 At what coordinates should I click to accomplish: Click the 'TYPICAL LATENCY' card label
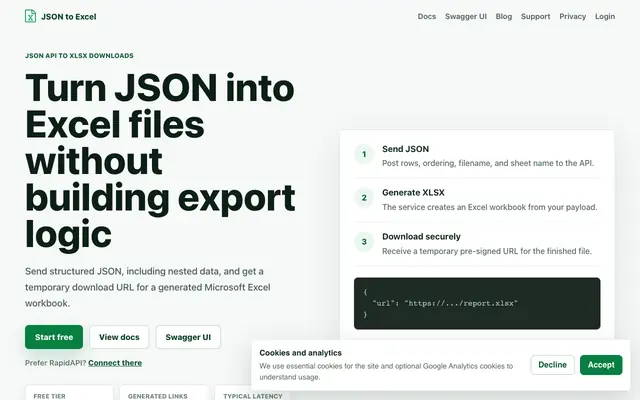click(x=253, y=396)
